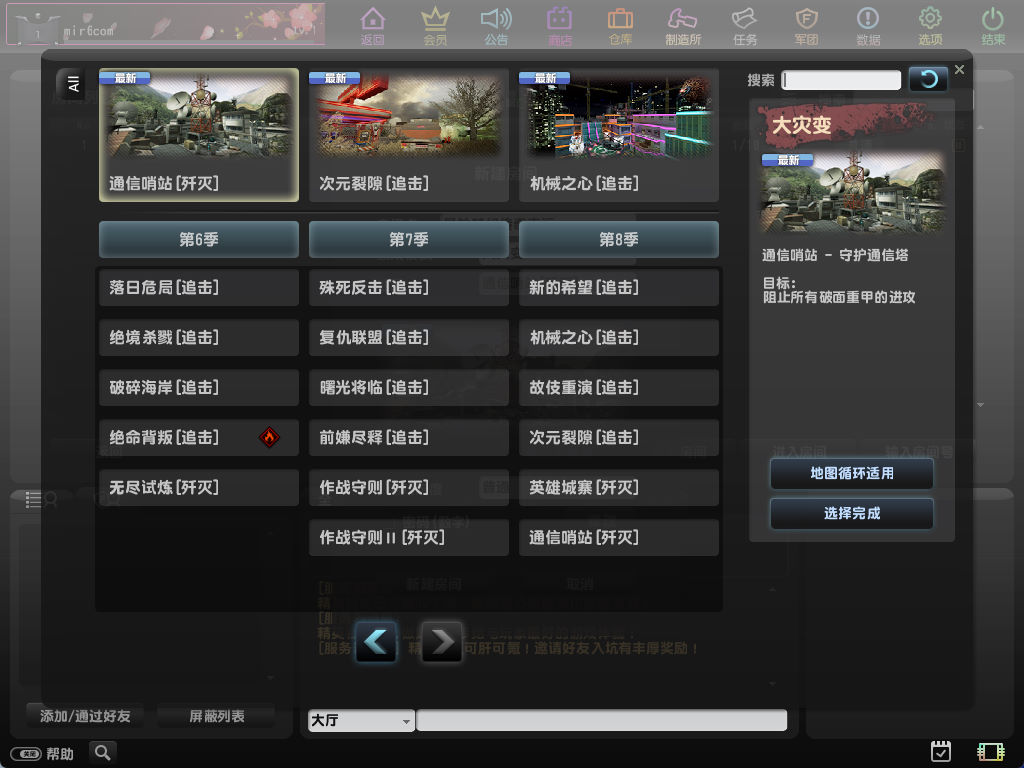Open the 数据 stats icon

(868, 25)
